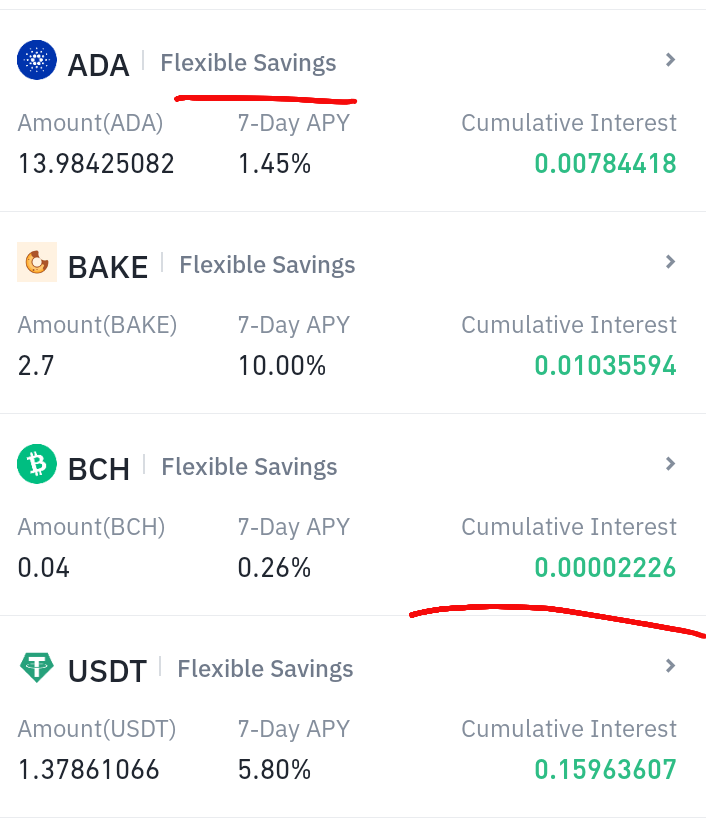Tap the BAKE 10.00% APY value
This screenshot has height=822, width=706.
282,365
